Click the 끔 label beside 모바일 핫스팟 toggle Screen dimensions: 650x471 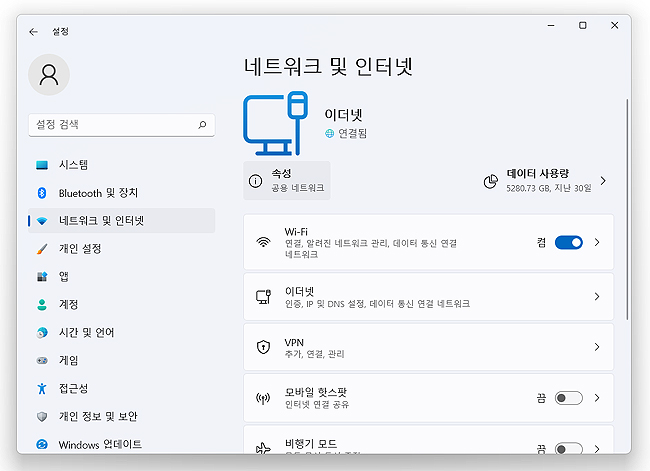pyautogui.click(x=541, y=398)
